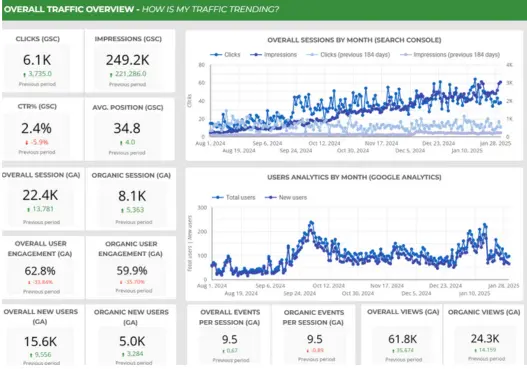Select the Organic New Users (GA) title
The width and height of the screenshot is (527, 369).
tap(131, 317)
